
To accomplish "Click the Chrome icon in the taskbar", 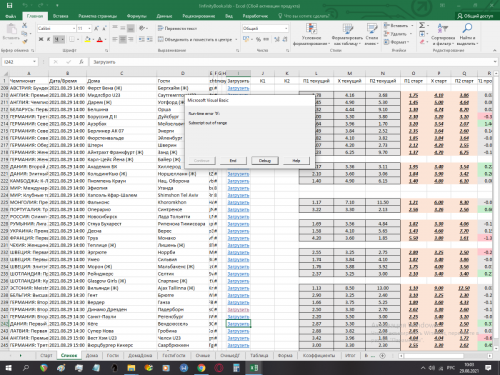I will pyautogui.click(x=201, y=368).
